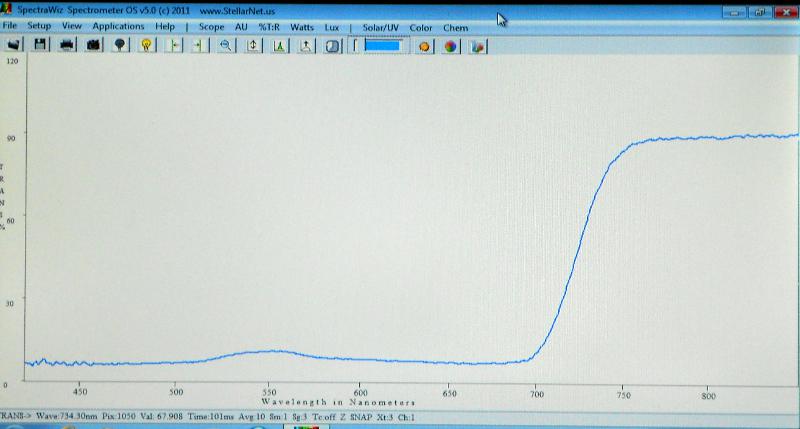Image resolution: width=800 pixels, height=429 pixels.
Task: Take light reference with yellow bulb icon
Action: coord(146,45)
